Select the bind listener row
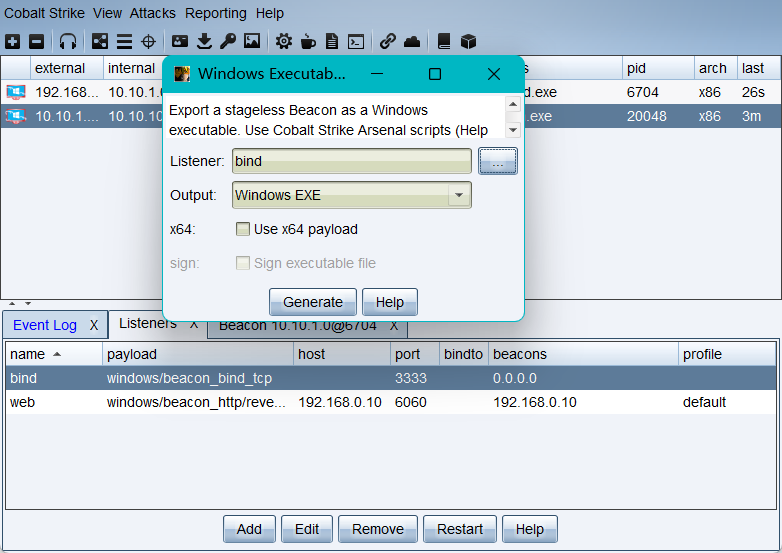 click(x=391, y=378)
